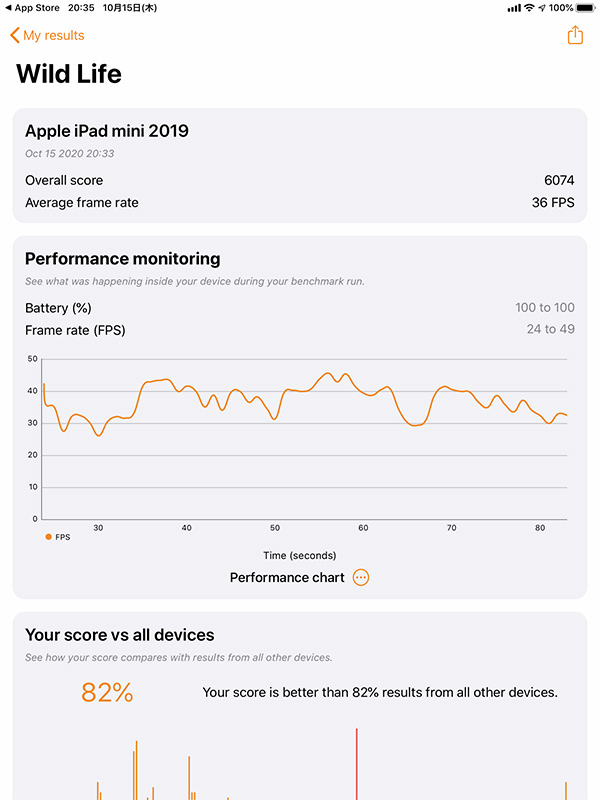This screenshot has height=800, width=600.
Task: Click the cellular signal bars icon
Action: (514, 7)
